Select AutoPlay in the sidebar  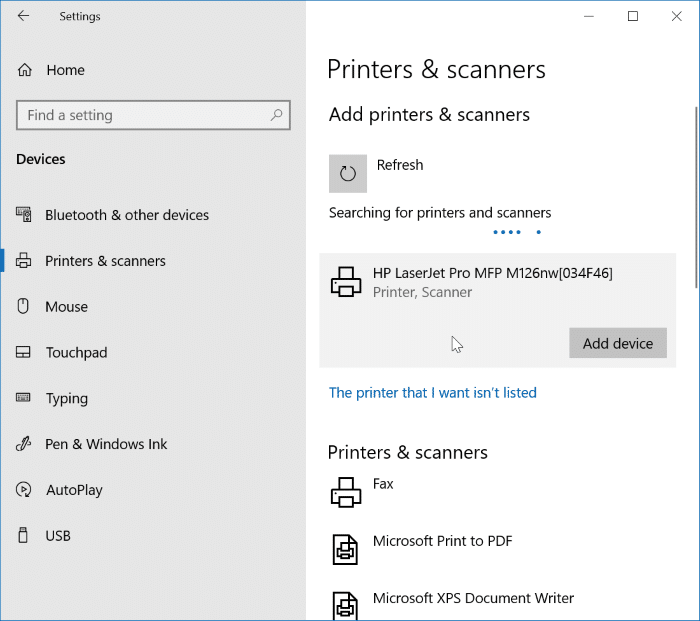click(74, 490)
